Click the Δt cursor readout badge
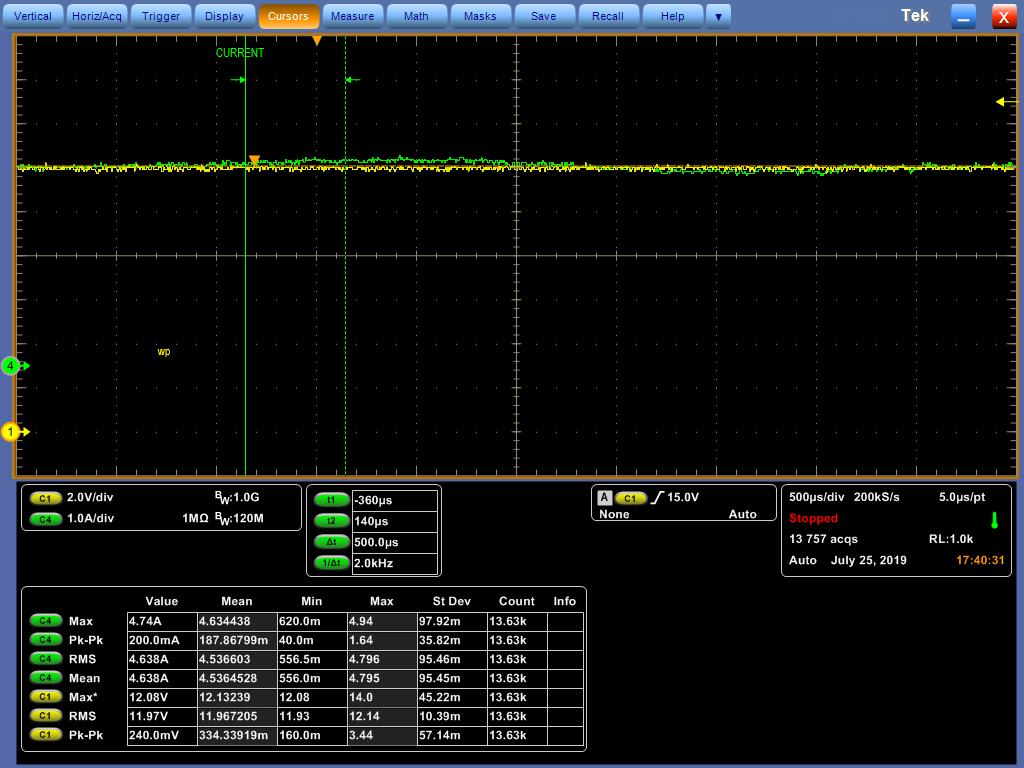 tap(331, 542)
